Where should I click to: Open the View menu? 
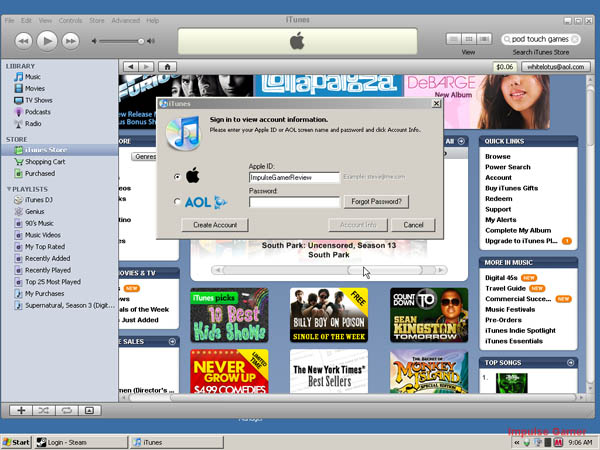pos(45,20)
